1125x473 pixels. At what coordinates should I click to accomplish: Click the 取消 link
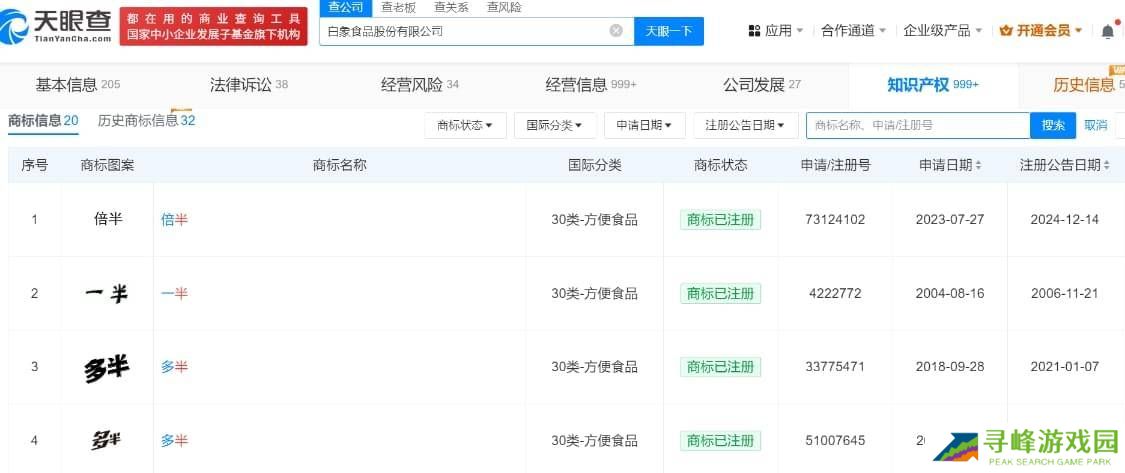coord(1096,125)
